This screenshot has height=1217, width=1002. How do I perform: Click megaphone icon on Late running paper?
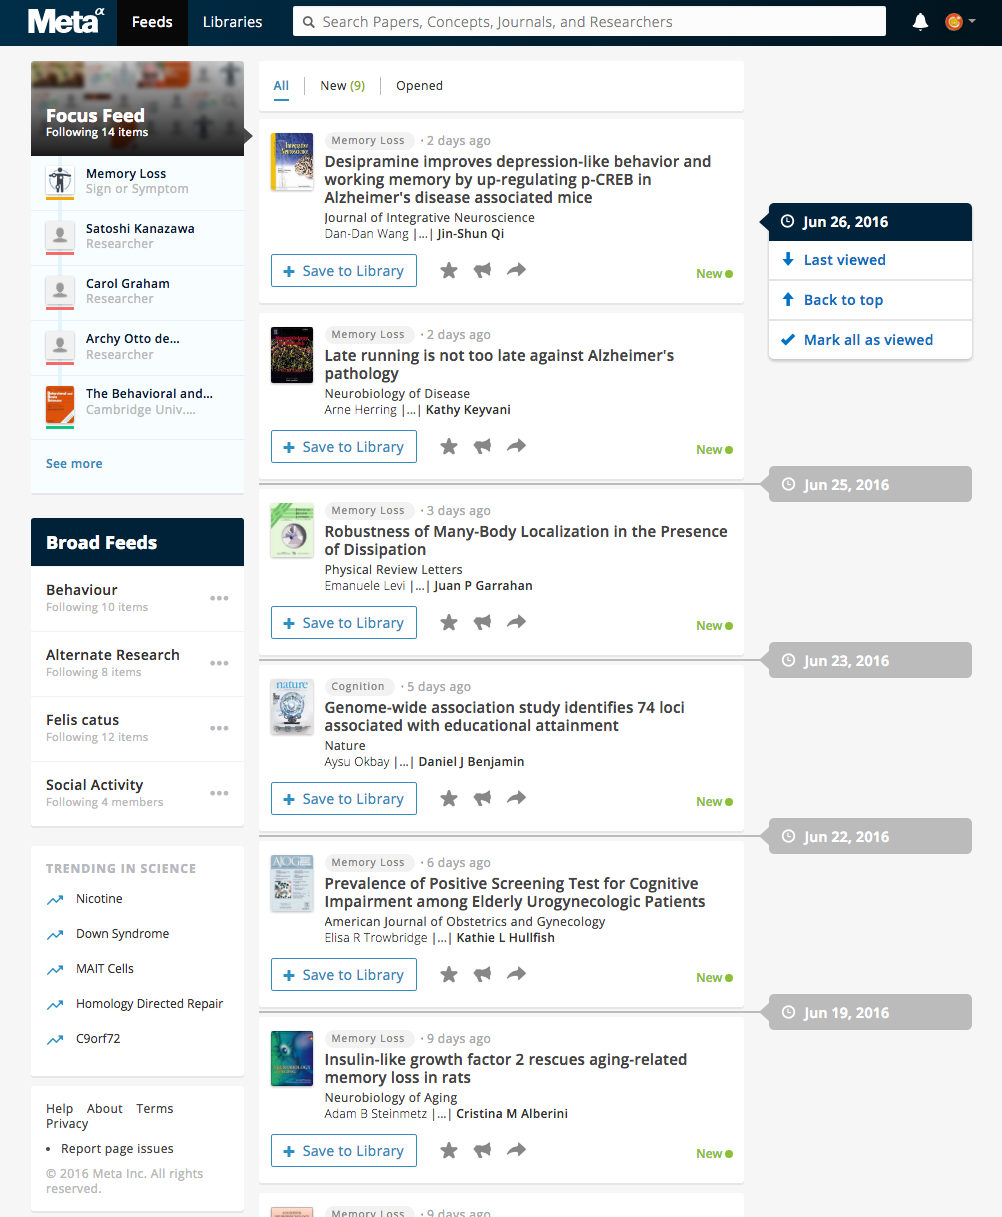pos(482,446)
